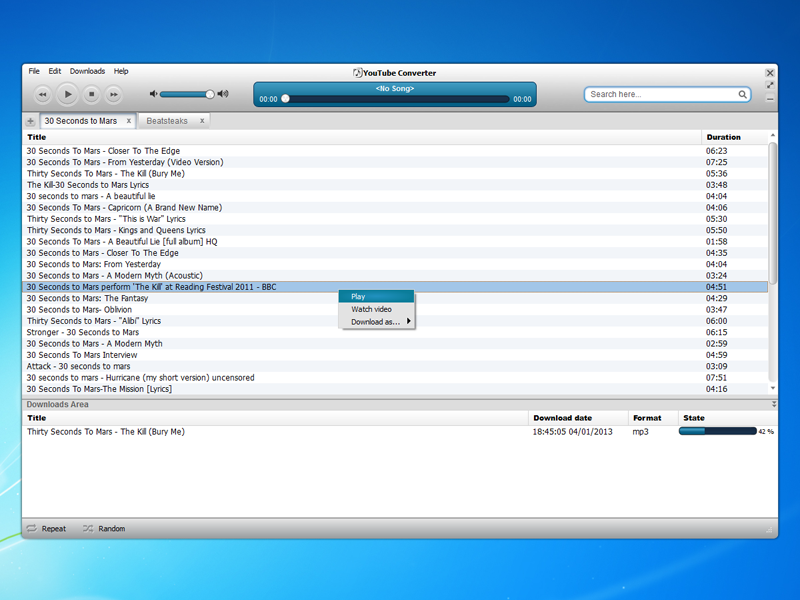Select '30 Seconds to Mars: The Fantasy'
The image size is (800, 600).
[395, 298]
